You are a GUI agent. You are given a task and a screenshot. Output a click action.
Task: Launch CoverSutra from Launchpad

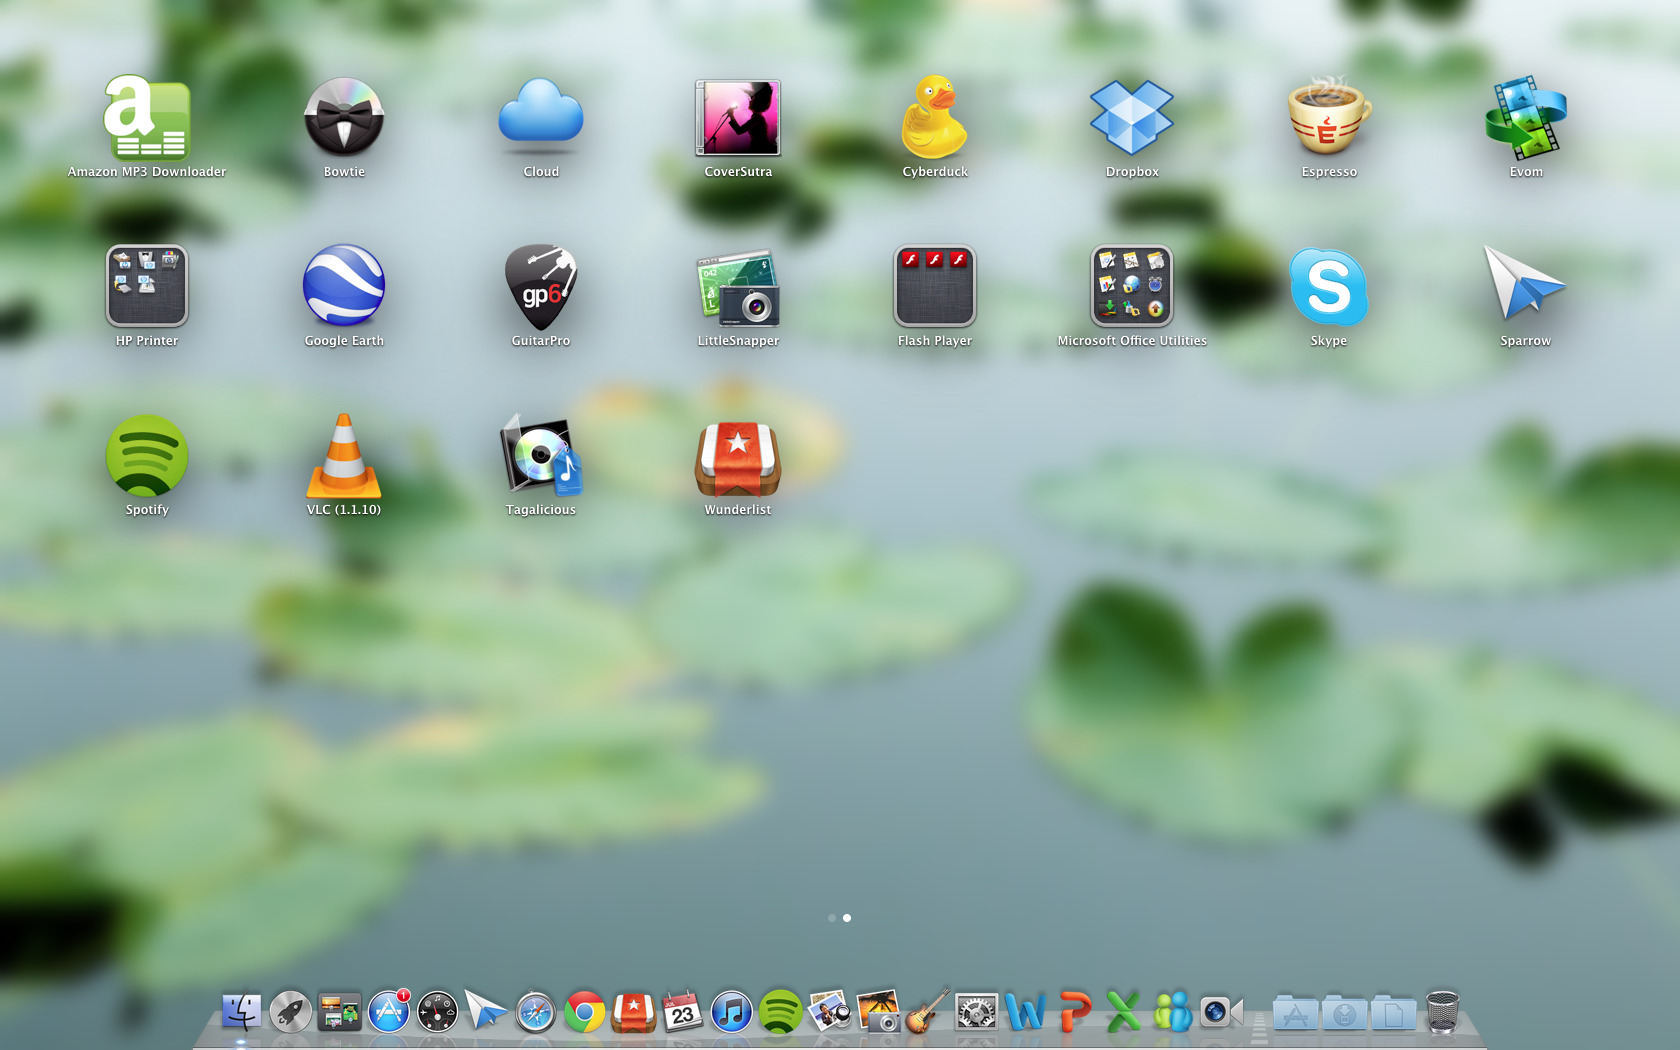(x=738, y=118)
